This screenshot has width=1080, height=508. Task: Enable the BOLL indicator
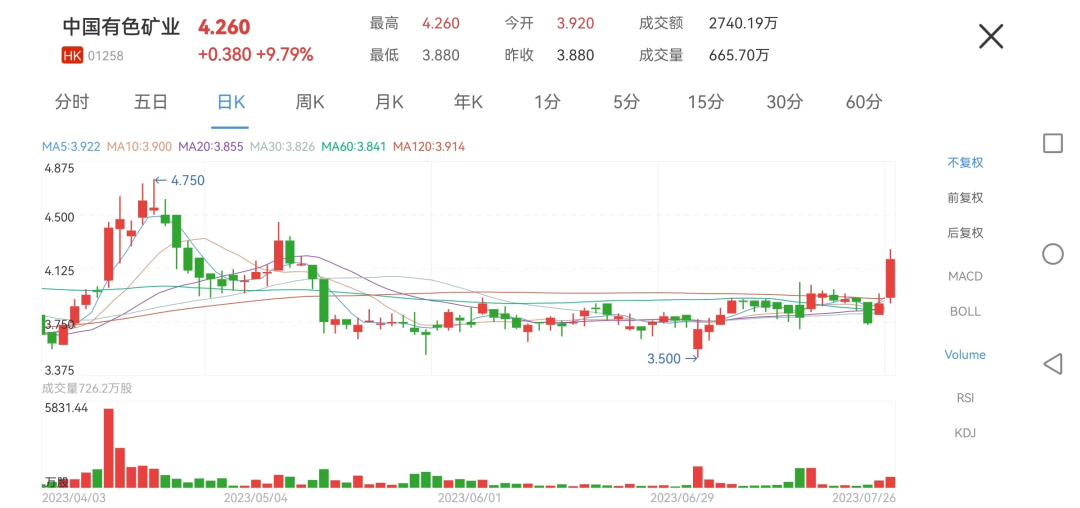[x=965, y=311]
